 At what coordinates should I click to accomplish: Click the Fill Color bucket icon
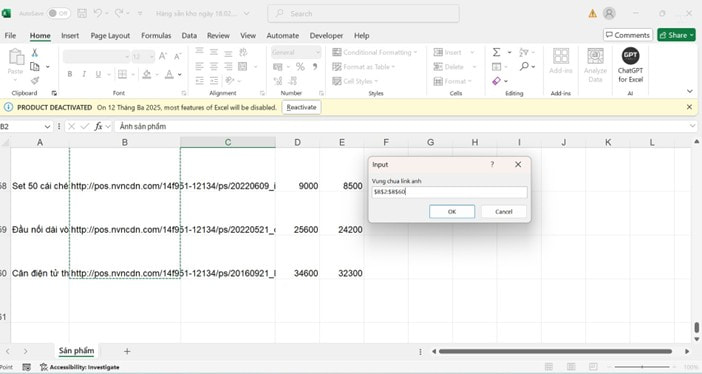146,74
